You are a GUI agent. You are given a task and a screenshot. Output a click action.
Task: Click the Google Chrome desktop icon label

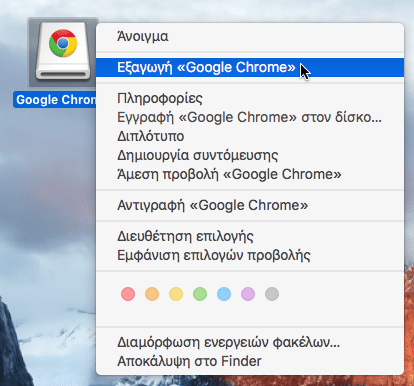[55, 100]
